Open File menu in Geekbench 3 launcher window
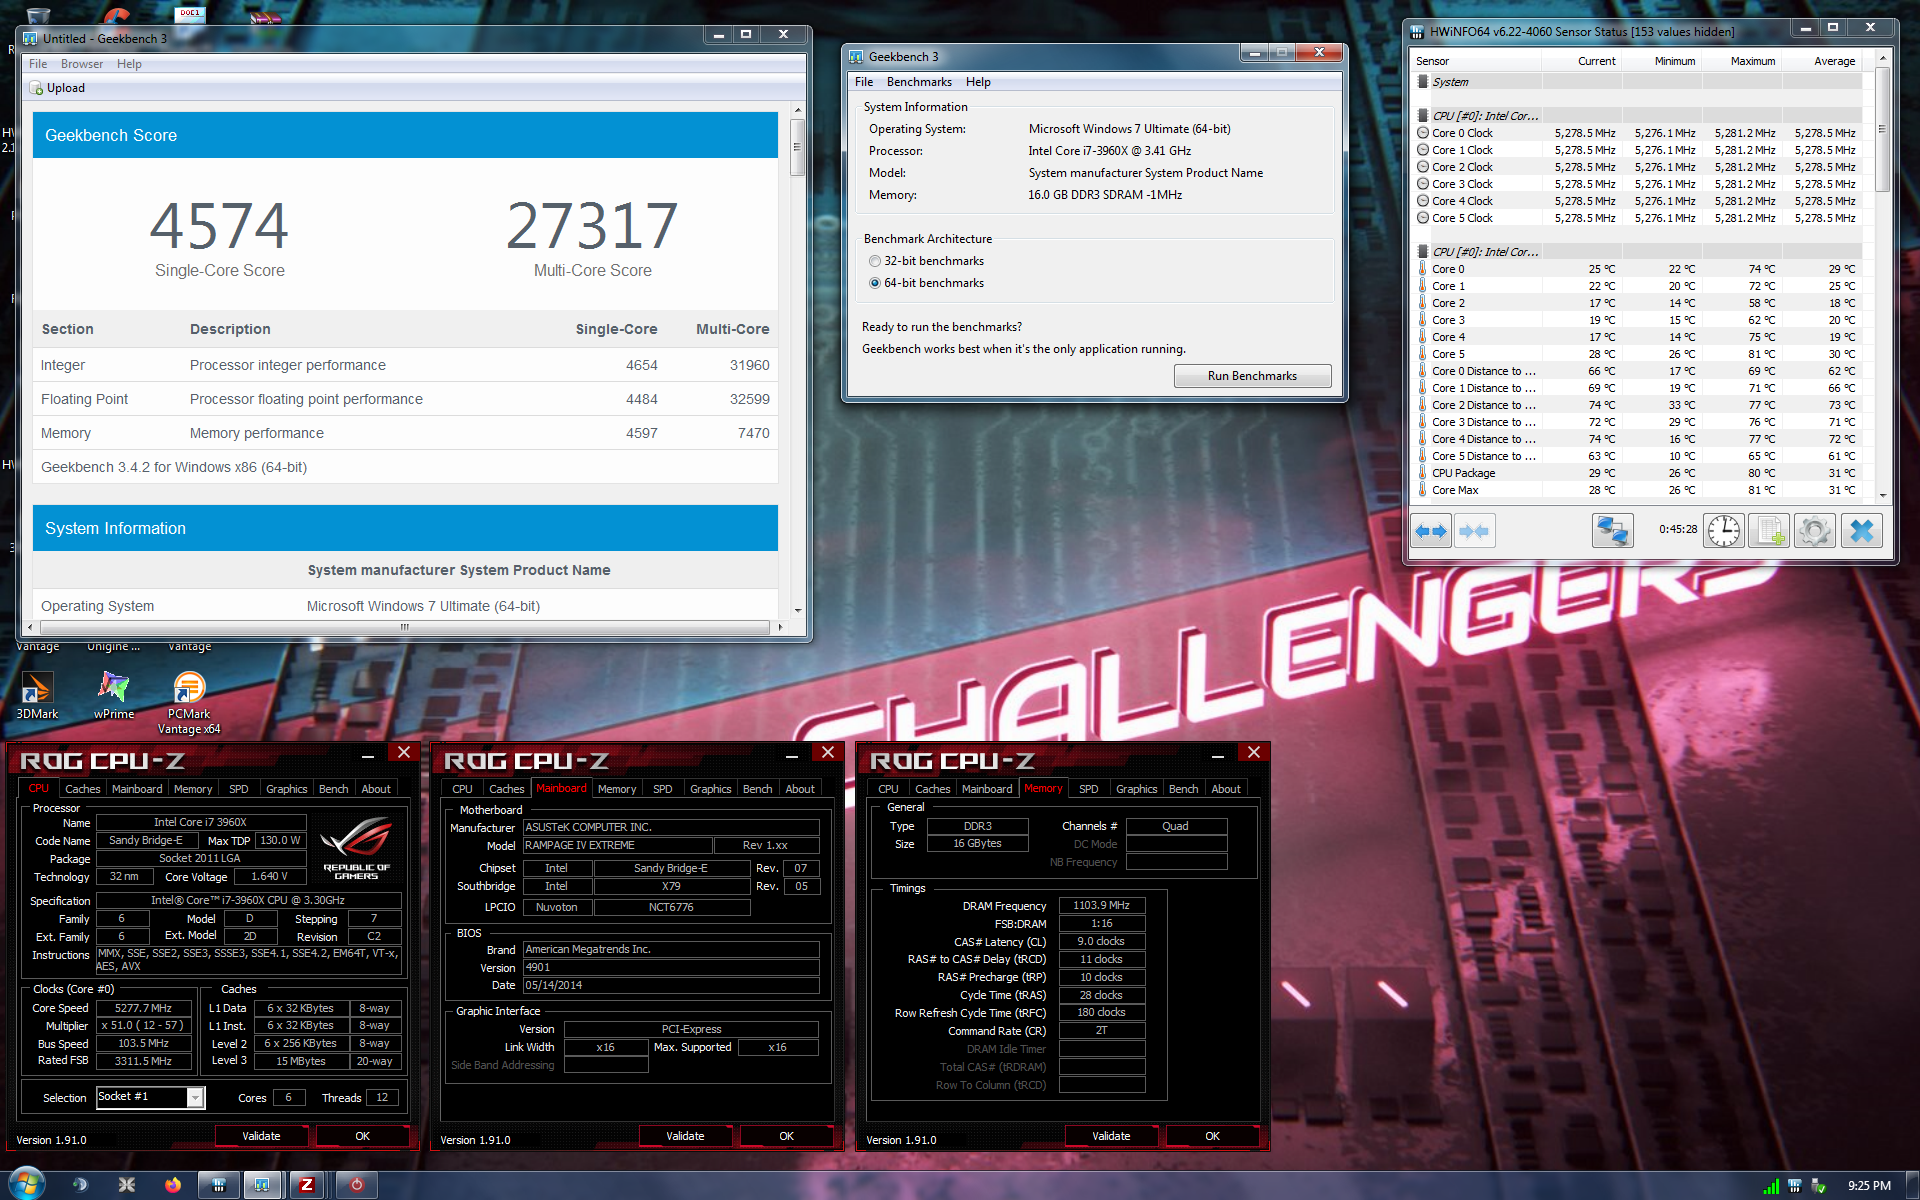The height and width of the screenshot is (1200, 1920). tap(864, 82)
